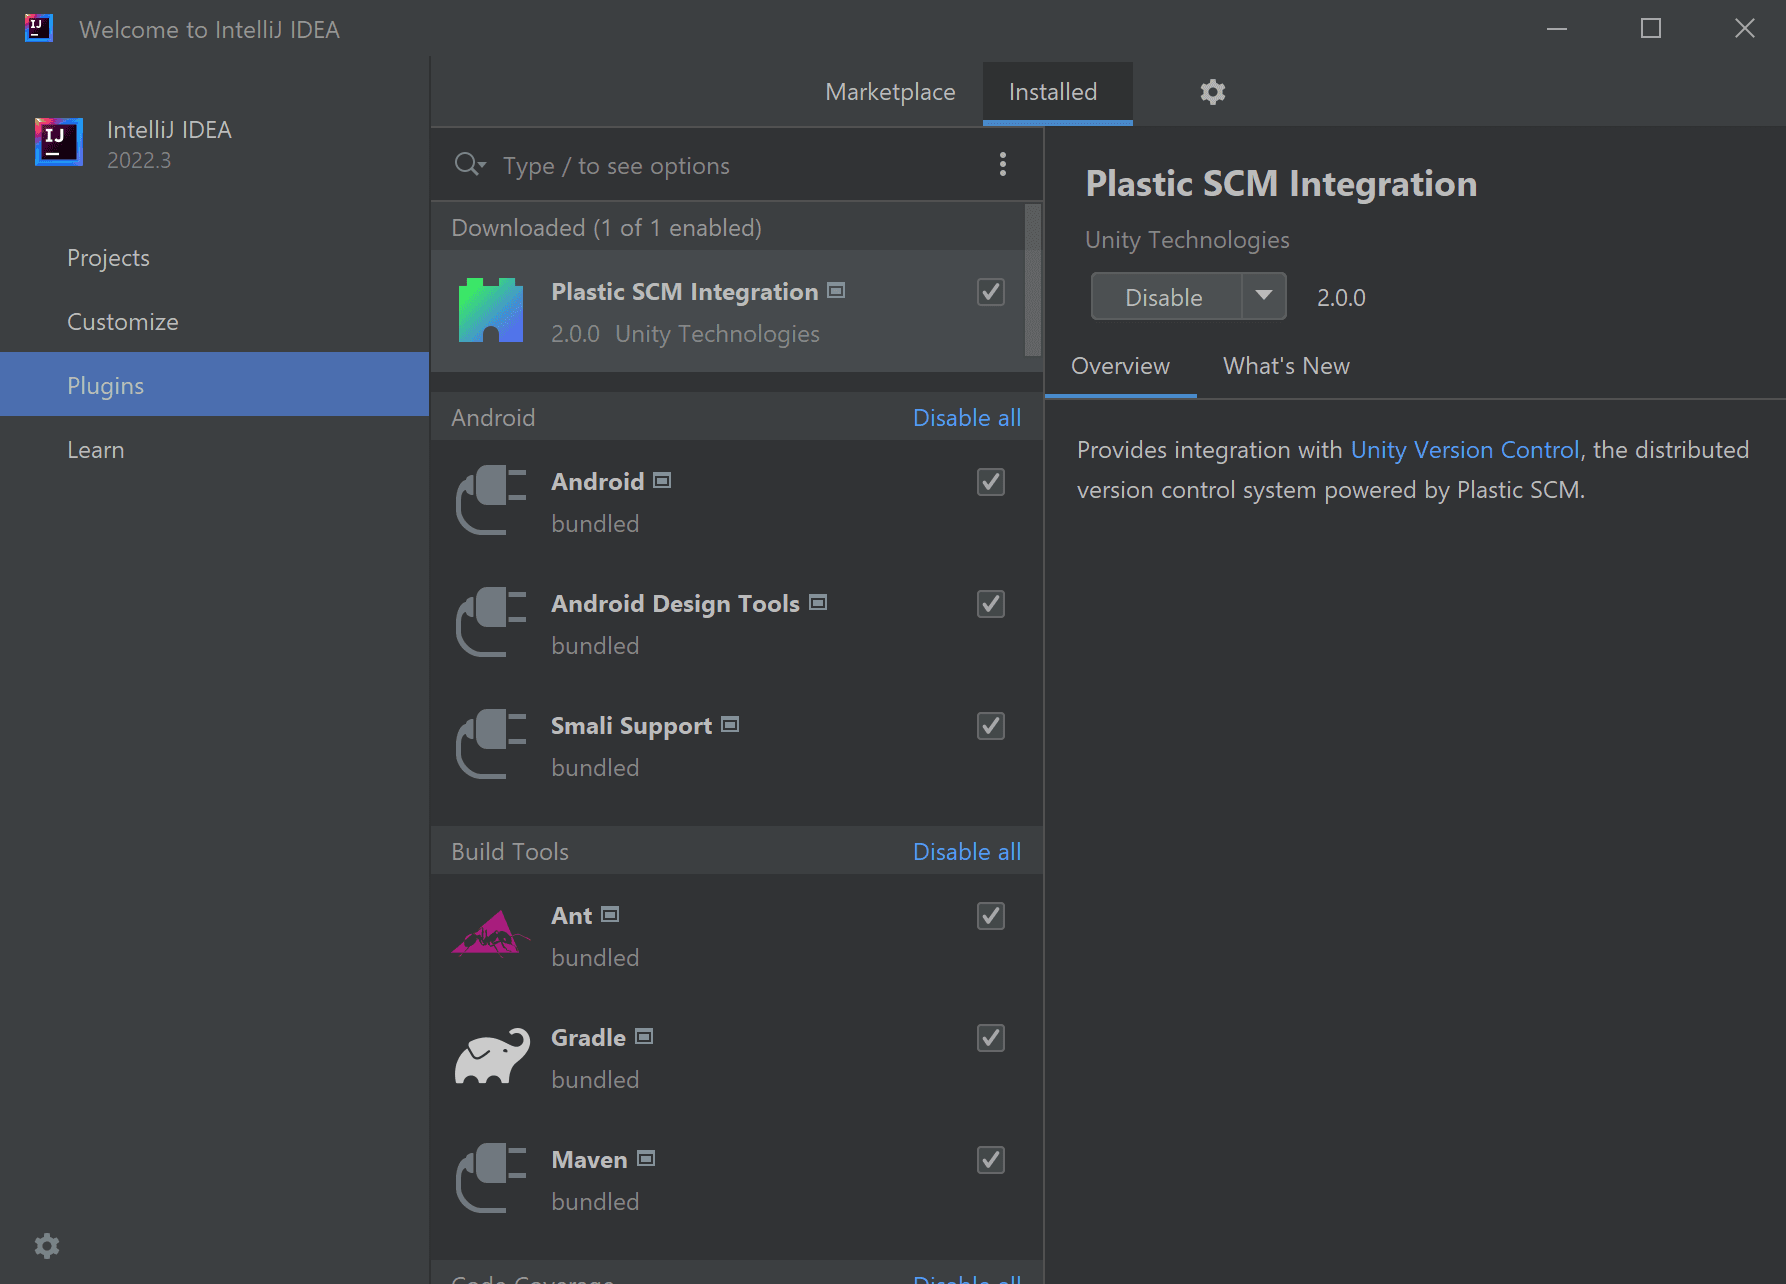Click the small marker icon beside Maven
The width and height of the screenshot is (1786, 1284).
pyautogui.click(x=646, y=1159)
